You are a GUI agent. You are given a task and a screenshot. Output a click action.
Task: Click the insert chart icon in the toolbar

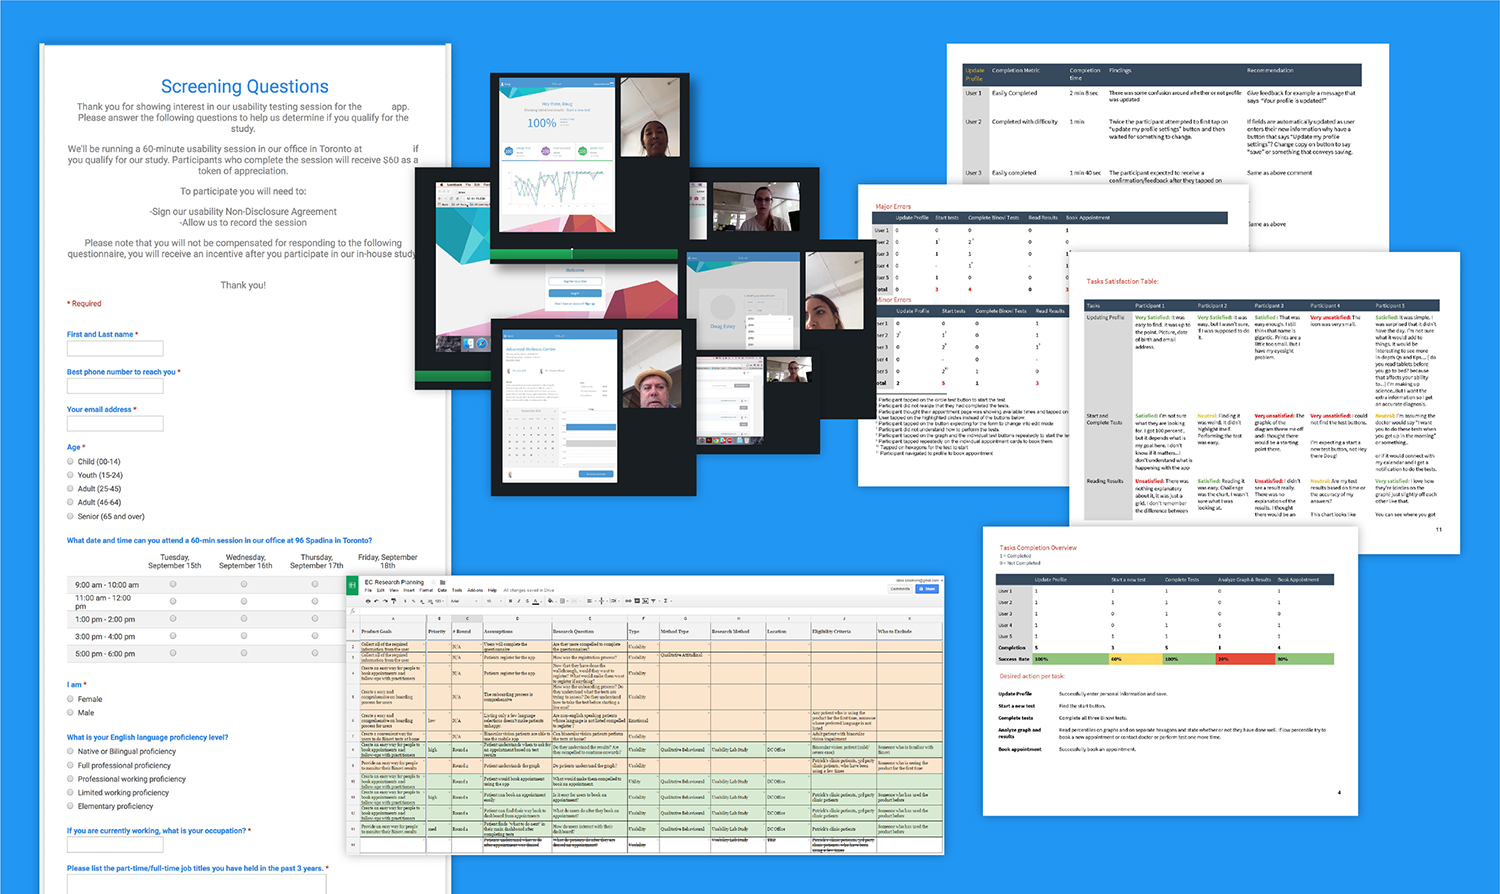[x=645, y=601]
